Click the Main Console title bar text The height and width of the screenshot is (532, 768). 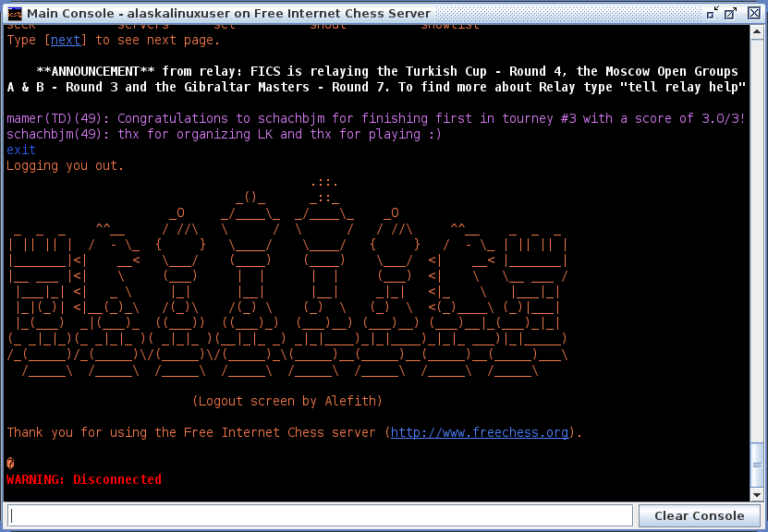229,13
